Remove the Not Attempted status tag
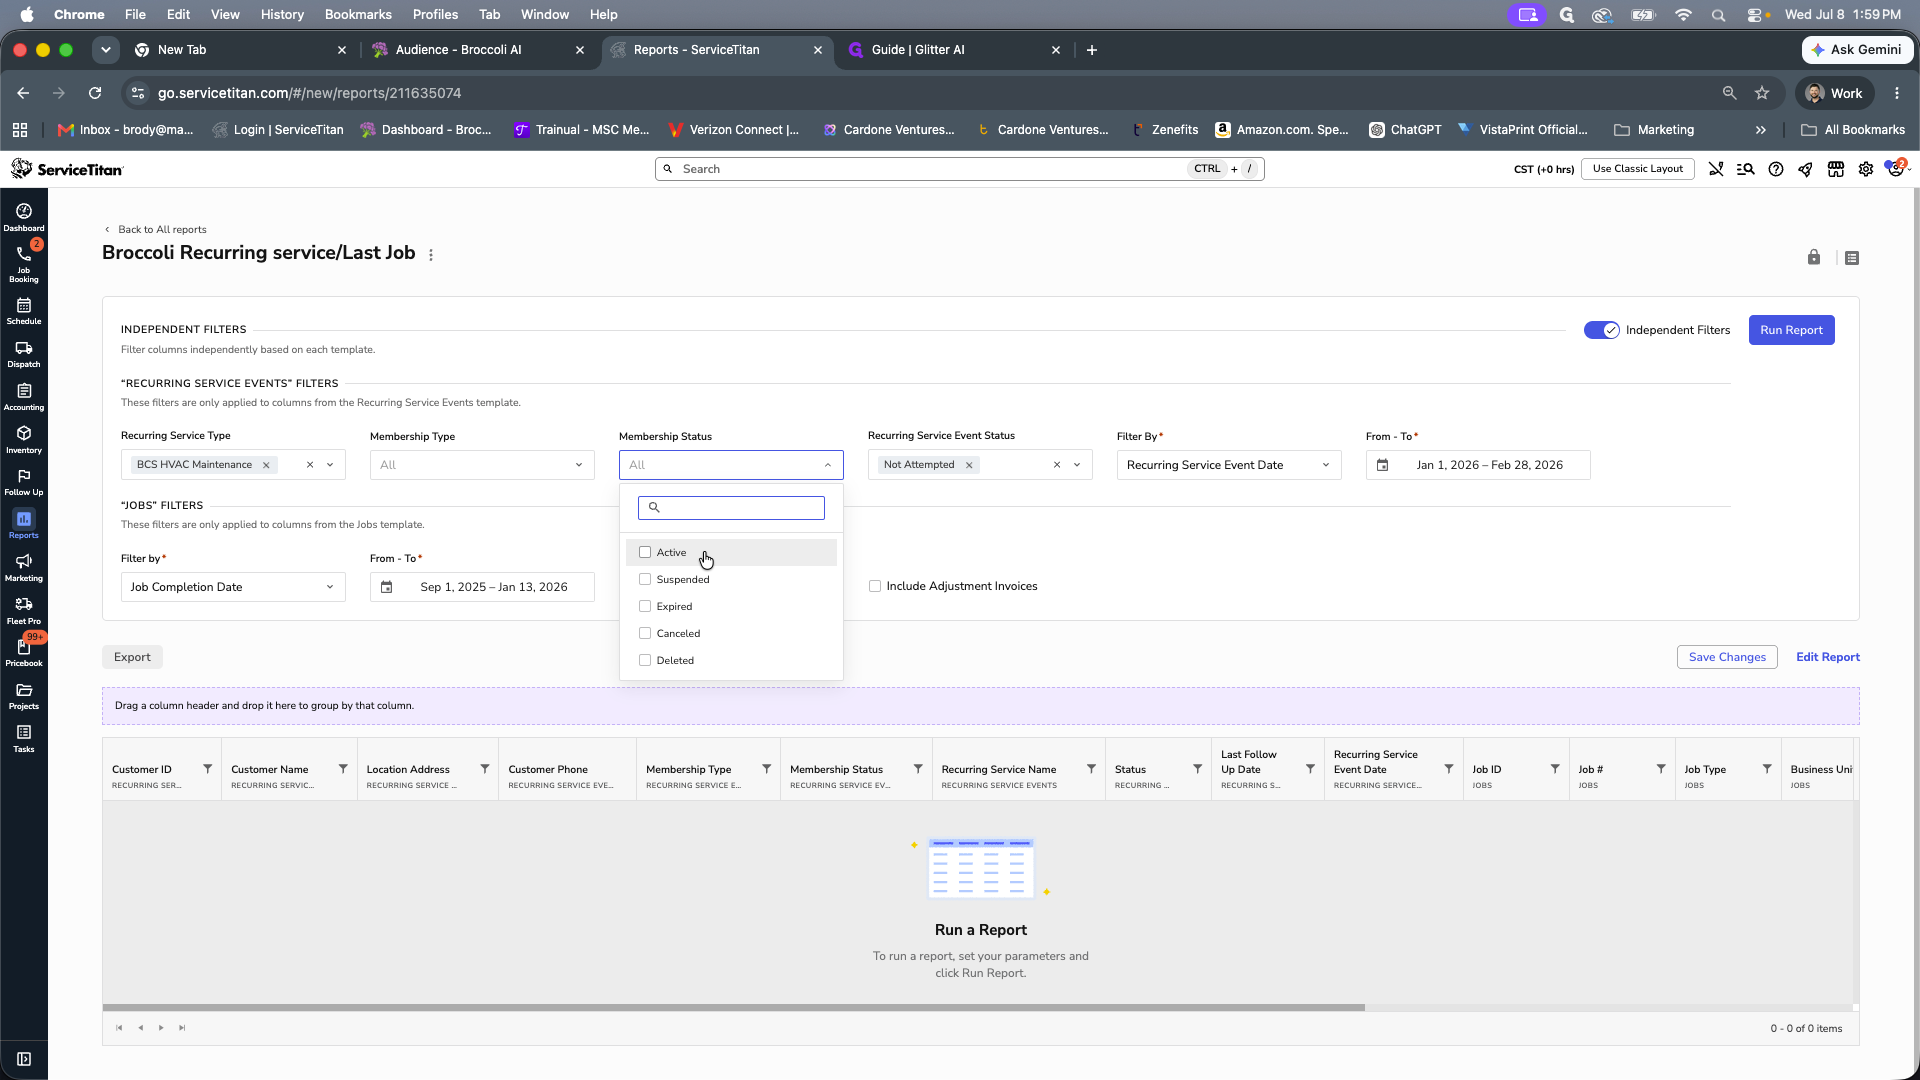Viewport: 1920px width, 1080px height. point(969,465)
